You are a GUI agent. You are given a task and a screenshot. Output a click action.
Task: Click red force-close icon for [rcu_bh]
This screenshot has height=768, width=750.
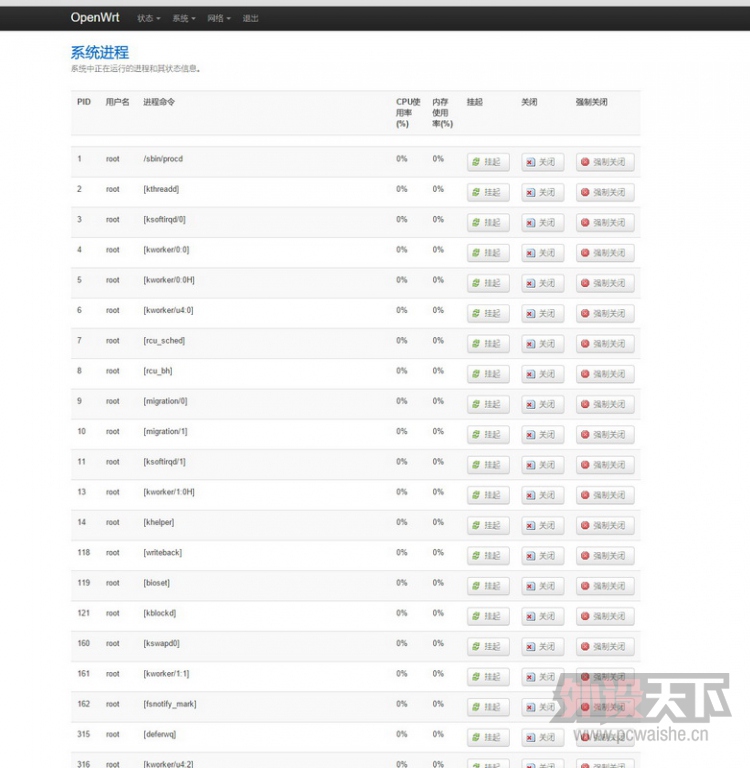585,374
